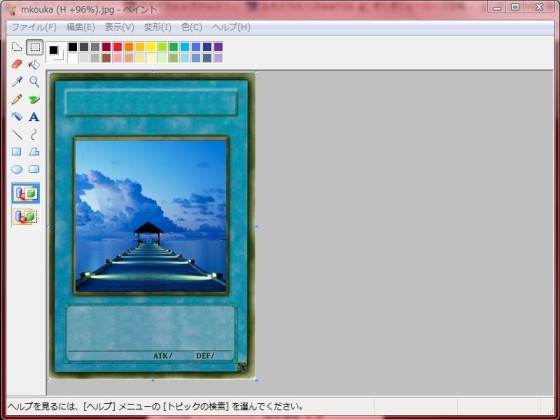Screen dimensions: 560x420
Task: Pick the pink color swatch
Action: [118, 58]
